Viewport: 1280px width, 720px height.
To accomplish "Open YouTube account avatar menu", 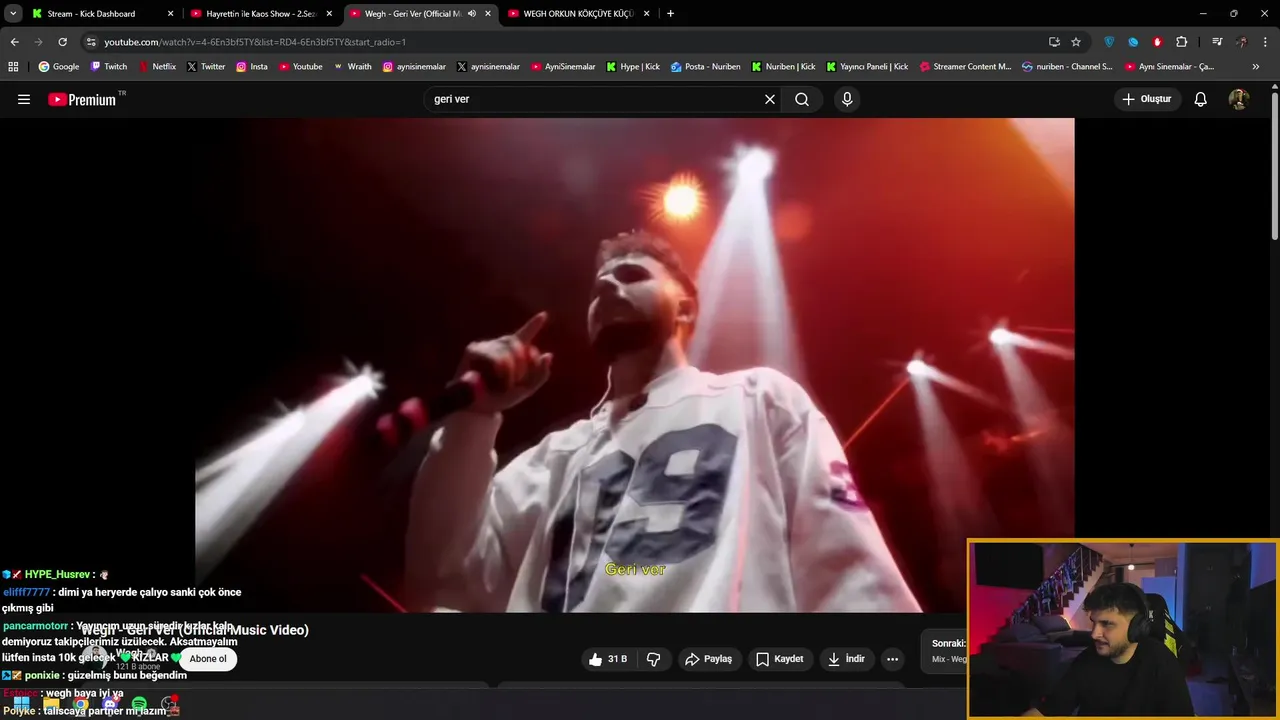I will [1239, 99].
